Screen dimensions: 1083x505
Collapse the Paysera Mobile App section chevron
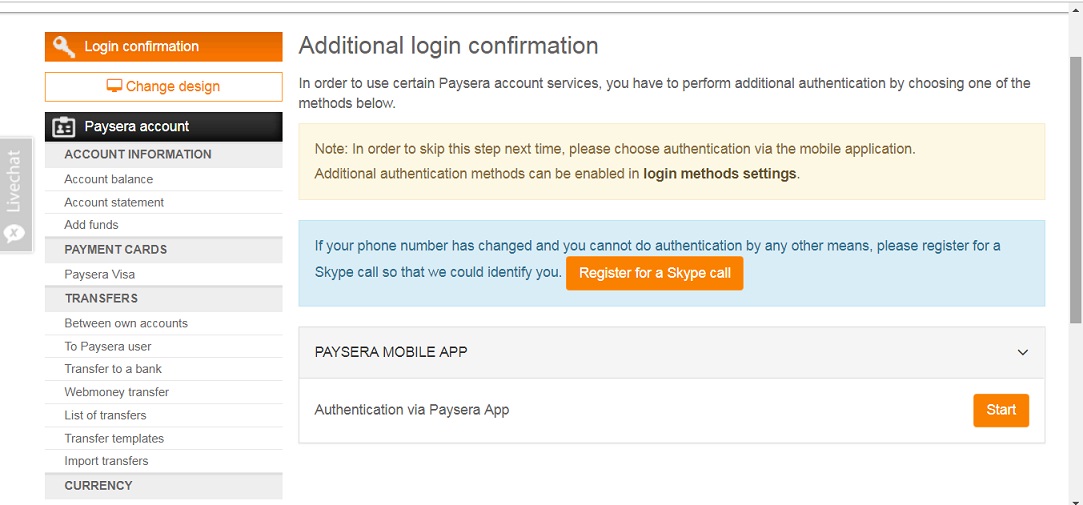pos(1023,352)
